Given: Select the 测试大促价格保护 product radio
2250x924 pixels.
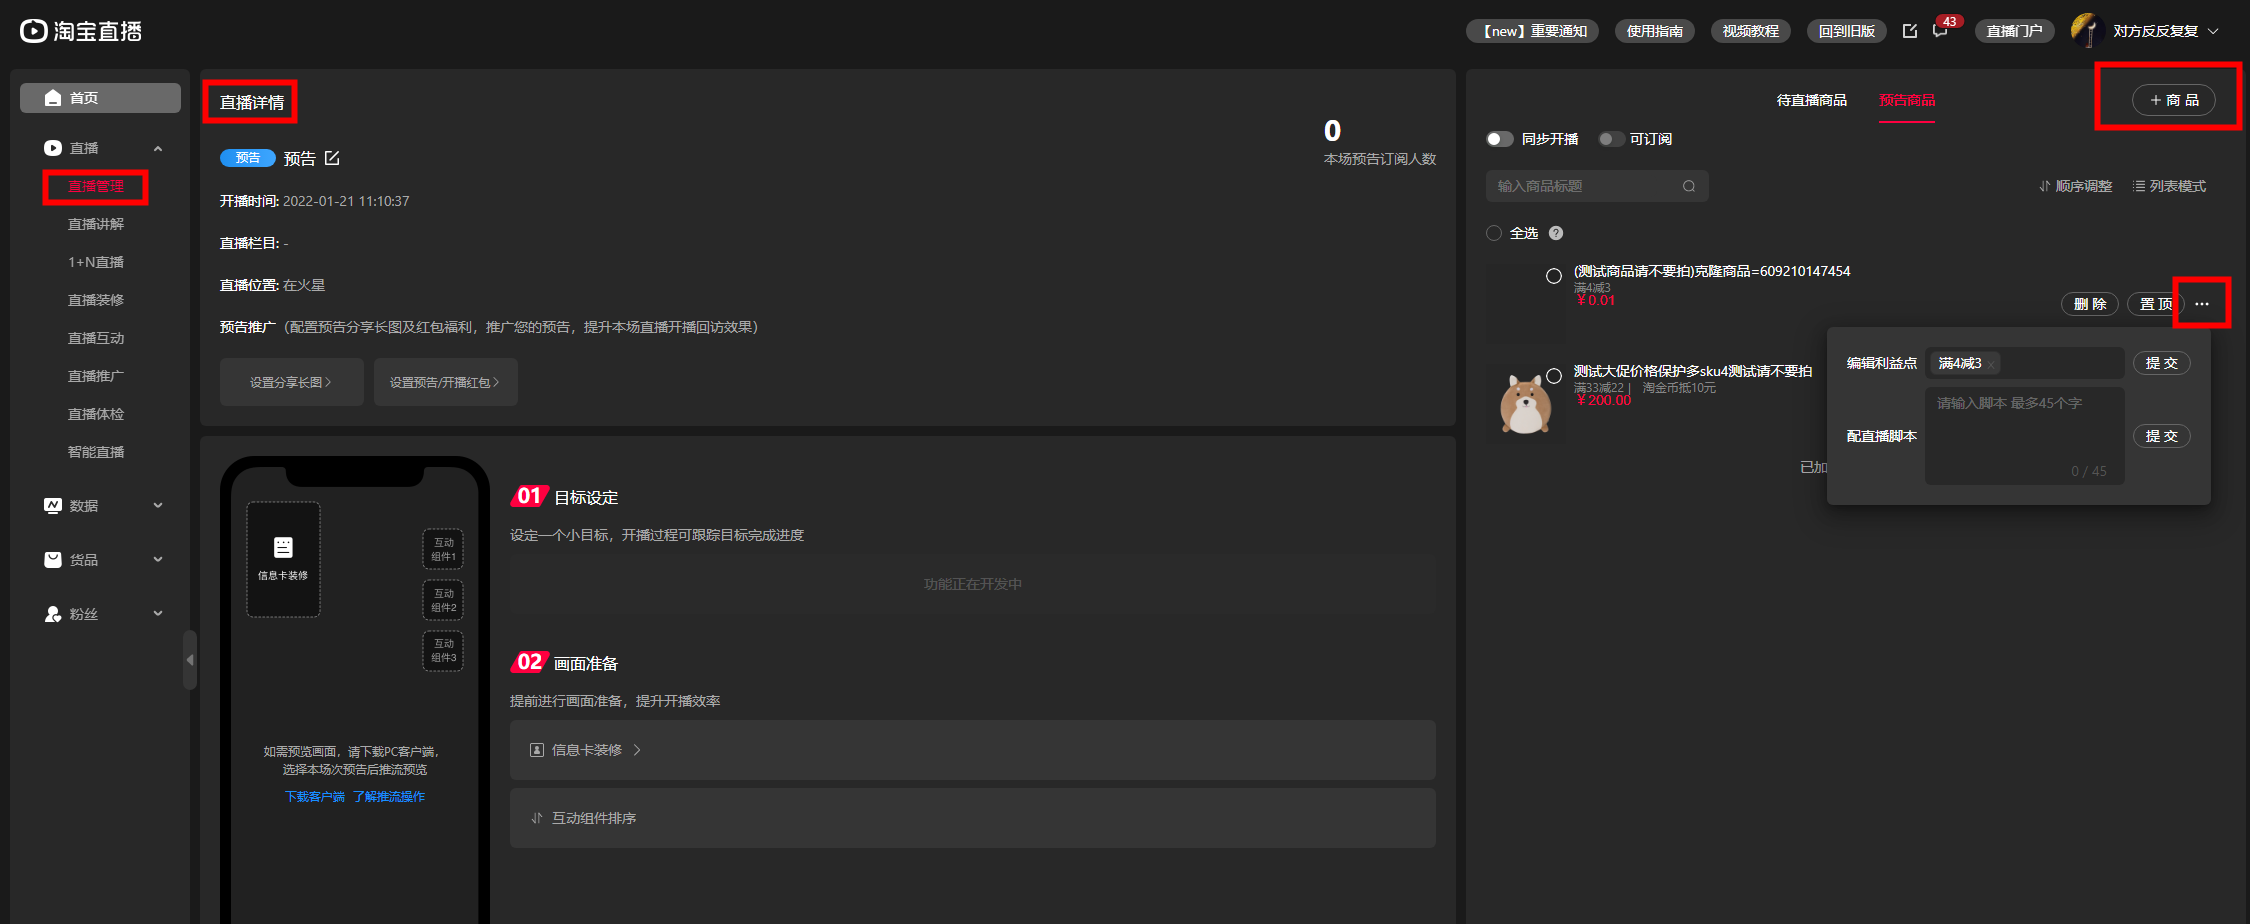Looking at the screenshot, I should [x=1554, y=376].
